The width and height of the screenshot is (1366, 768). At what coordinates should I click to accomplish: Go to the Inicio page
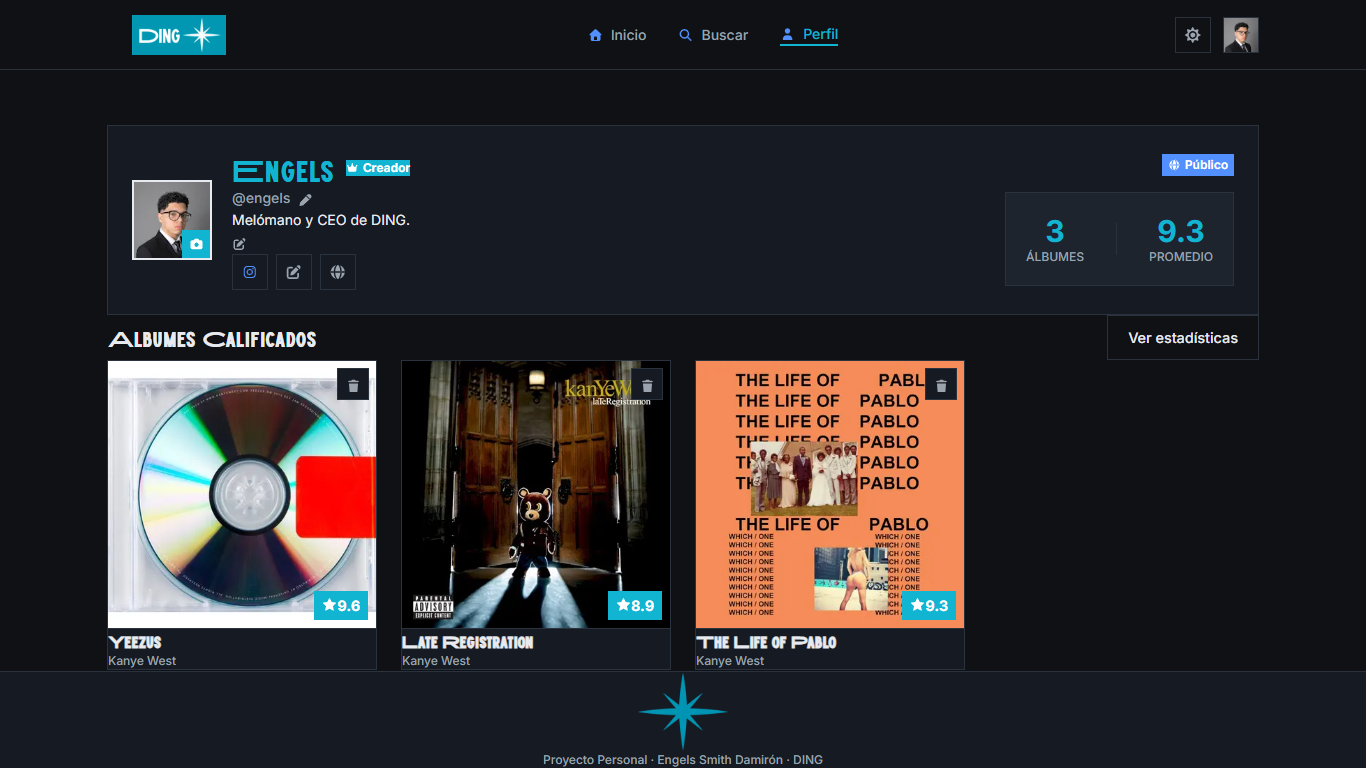coord(618,35)
